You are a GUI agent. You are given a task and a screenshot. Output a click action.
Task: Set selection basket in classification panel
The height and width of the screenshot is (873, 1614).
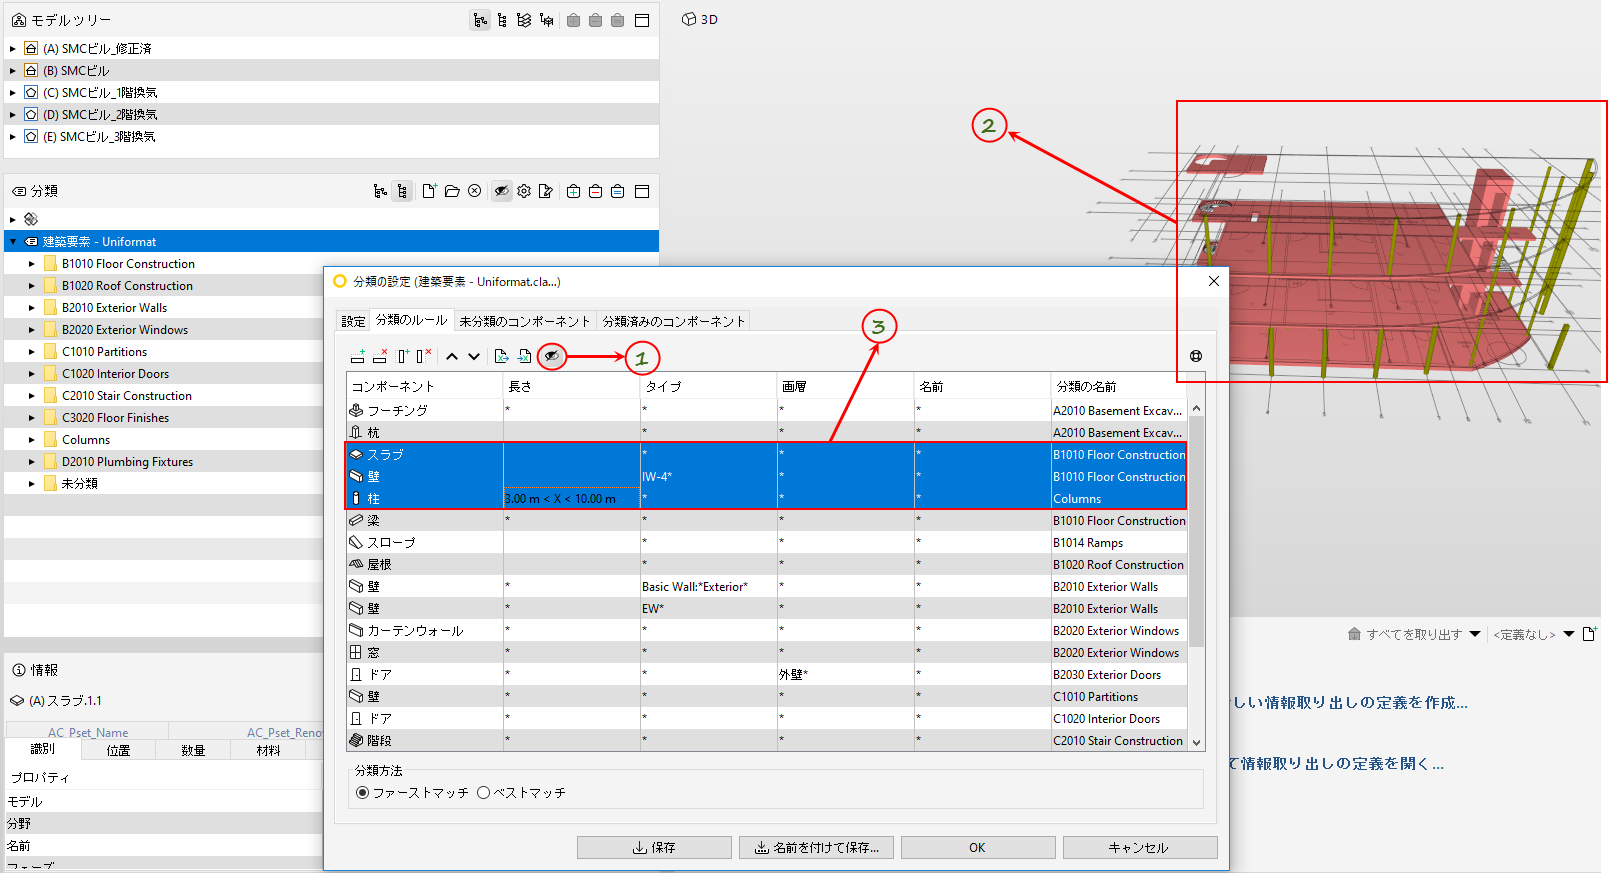click(x=618, y=191)
